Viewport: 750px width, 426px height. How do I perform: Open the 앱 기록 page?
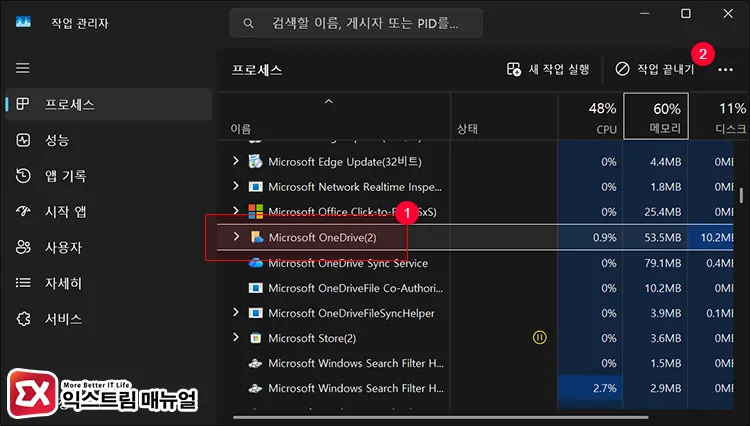[x=109, y=175]
